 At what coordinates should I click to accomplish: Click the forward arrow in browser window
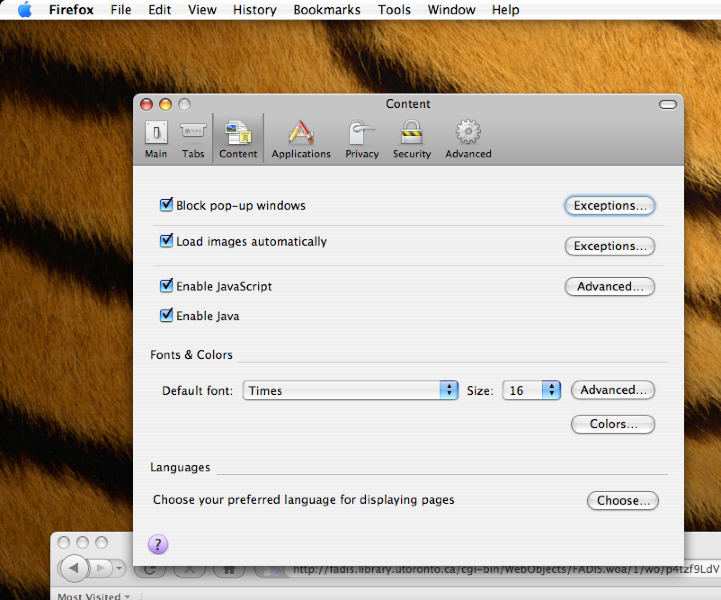100,568
